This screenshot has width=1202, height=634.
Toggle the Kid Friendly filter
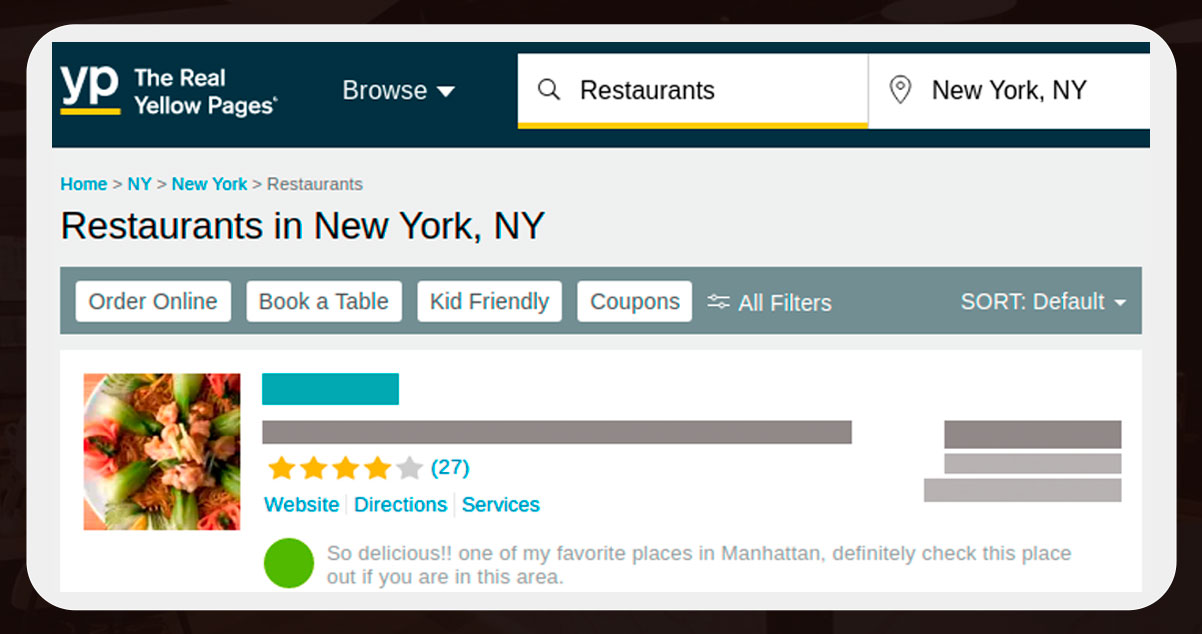(x=489, y=302)
